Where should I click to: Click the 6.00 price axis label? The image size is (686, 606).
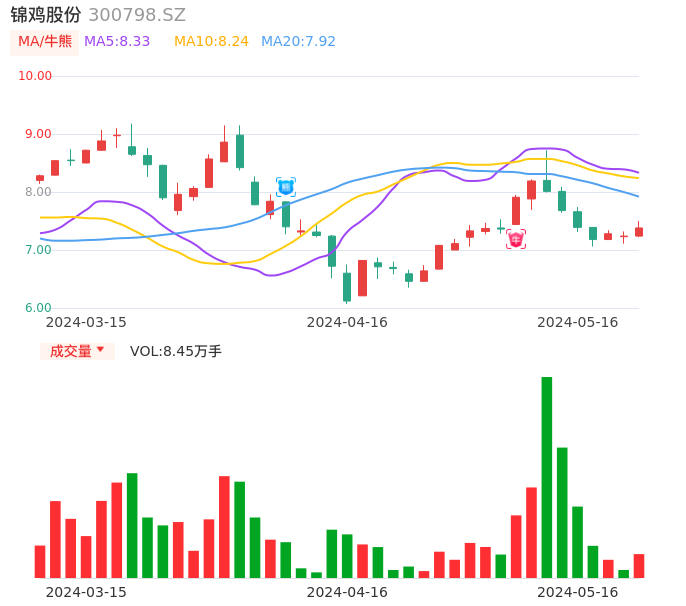pyautogui.click(x=39, y=308)
